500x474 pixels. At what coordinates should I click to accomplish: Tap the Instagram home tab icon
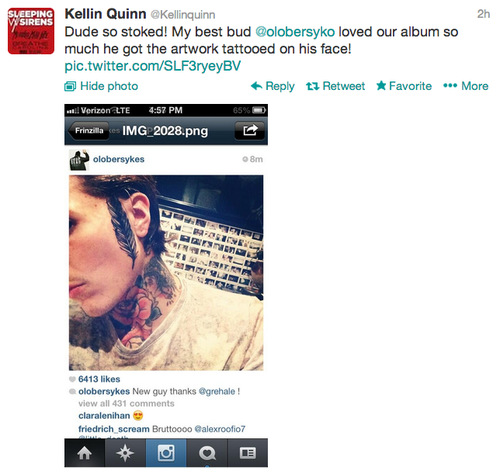(x=85, y=453)
